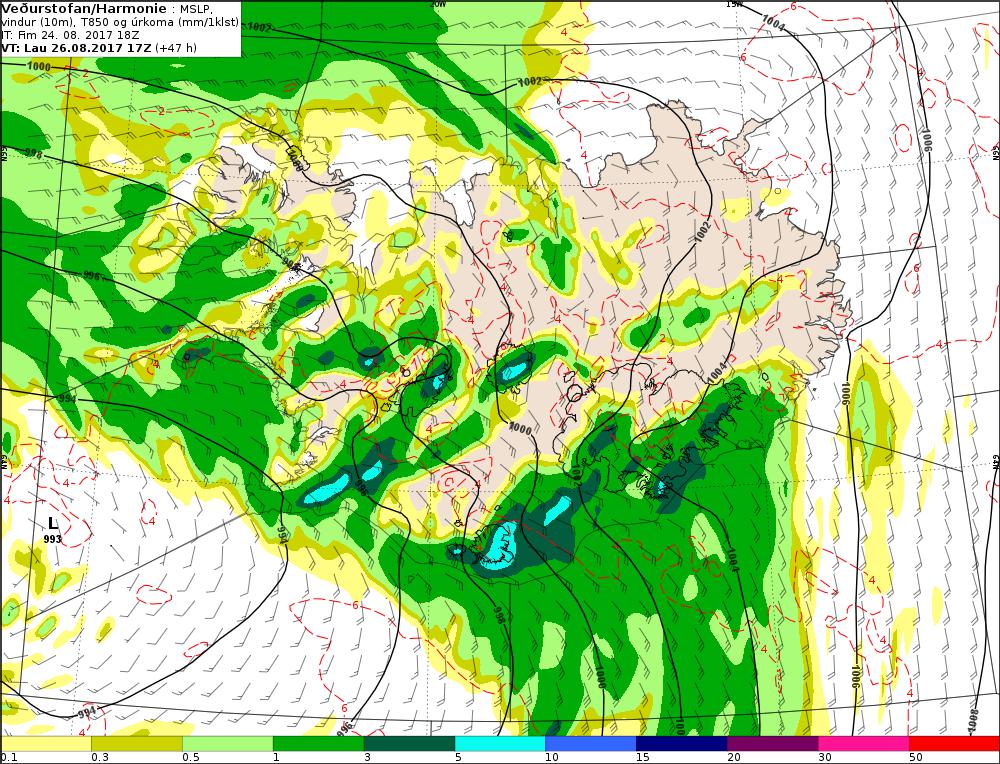Click the legend value '0.3'
Viewport: 1000px width, 764px height.
click(x=99, y=758)
